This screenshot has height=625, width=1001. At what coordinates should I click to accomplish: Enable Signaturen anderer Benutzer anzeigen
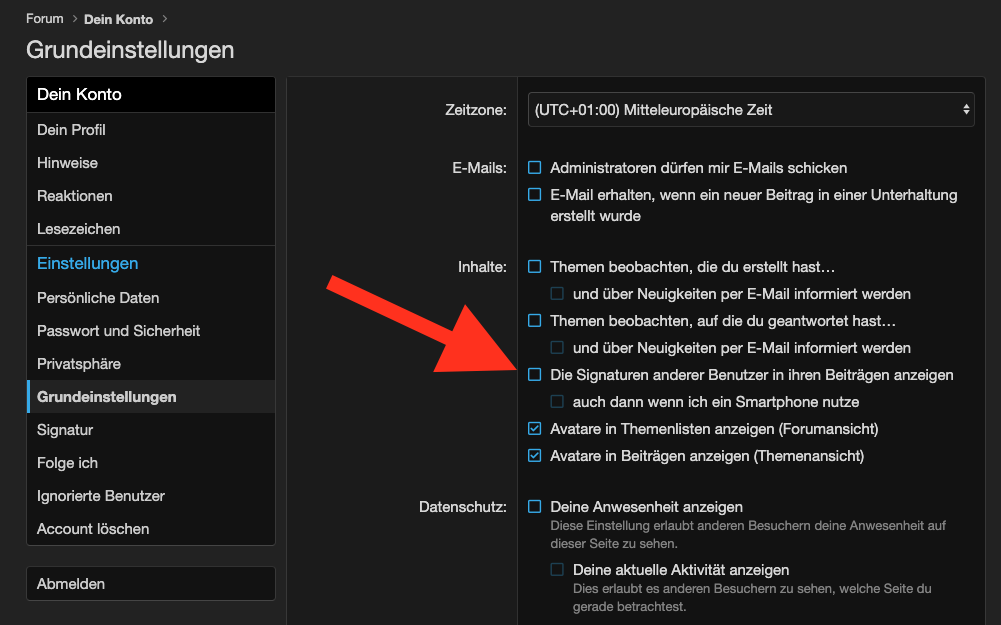pos(534,375)
